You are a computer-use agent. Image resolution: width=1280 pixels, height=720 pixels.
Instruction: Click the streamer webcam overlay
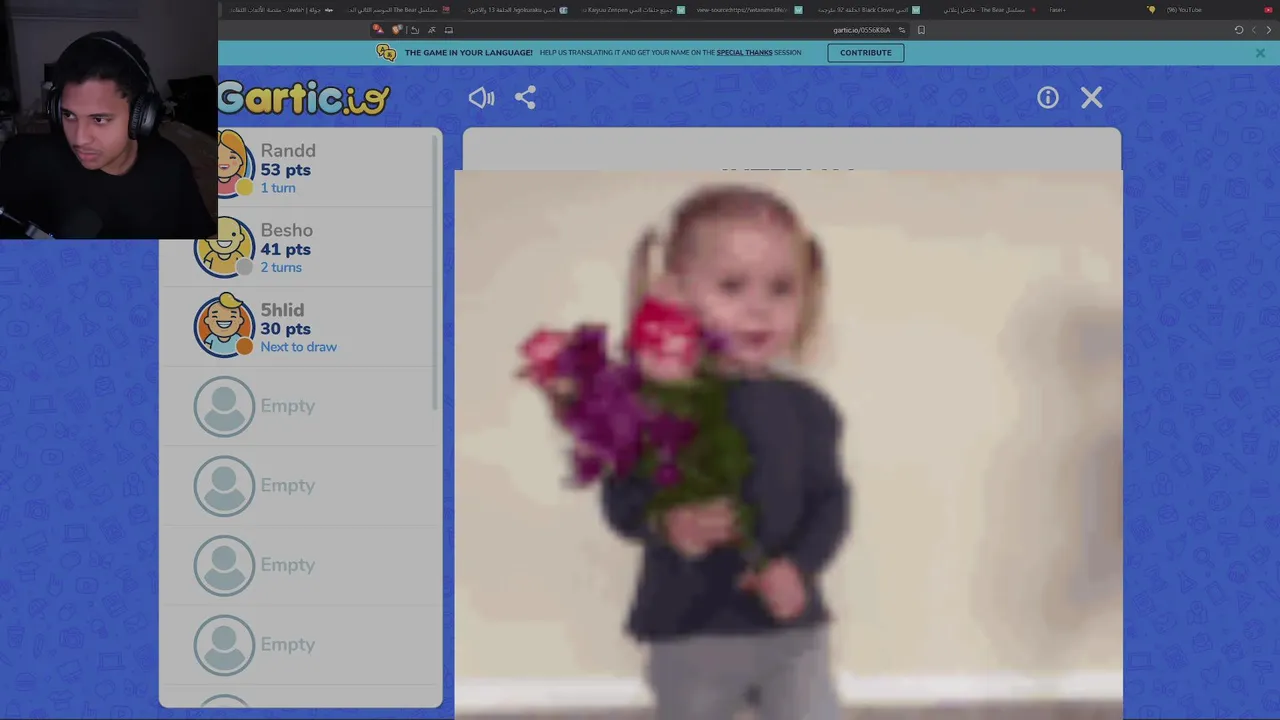(109, 120)
